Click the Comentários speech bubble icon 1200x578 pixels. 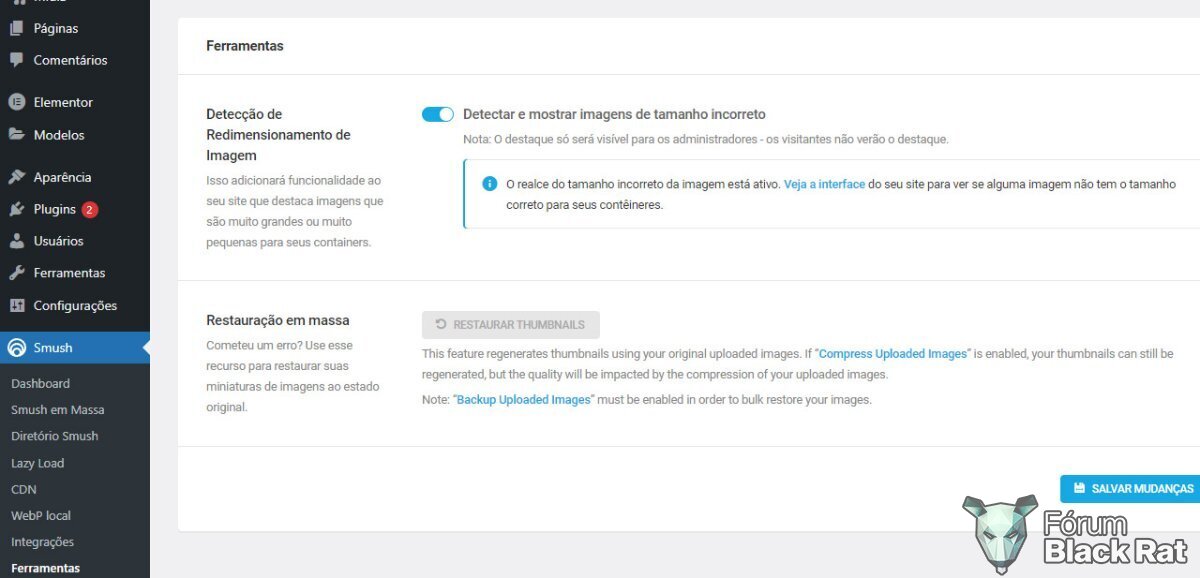pyautogui.click(x=16, y=60)
